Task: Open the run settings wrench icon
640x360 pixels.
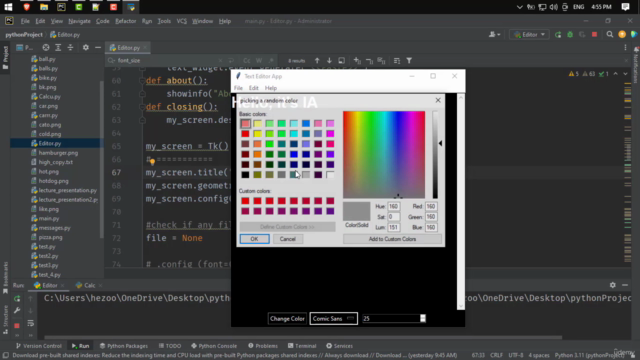Action: (x=17, y=311)
